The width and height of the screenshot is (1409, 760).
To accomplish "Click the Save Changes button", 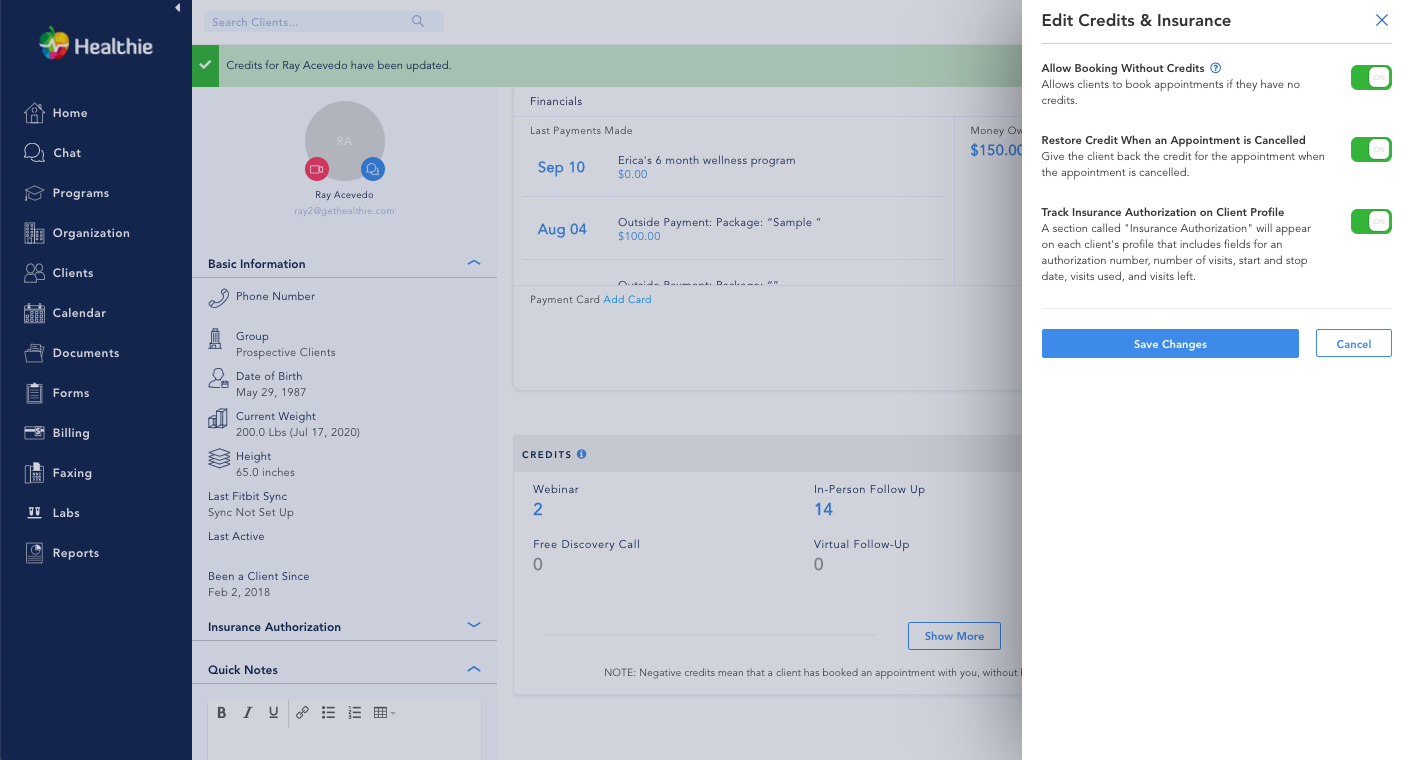I will 1170,344.
